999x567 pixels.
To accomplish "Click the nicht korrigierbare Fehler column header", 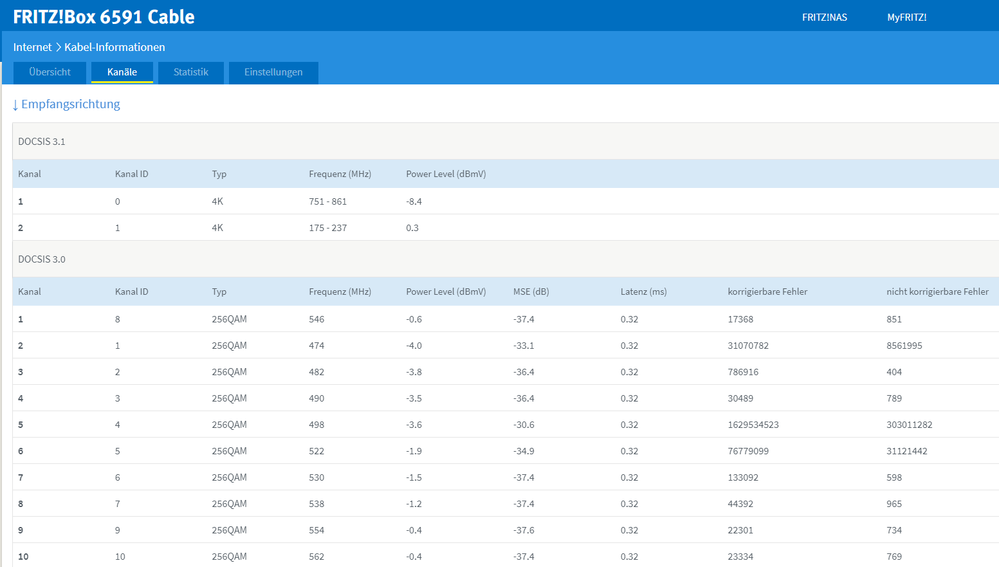I will (937, 292).
